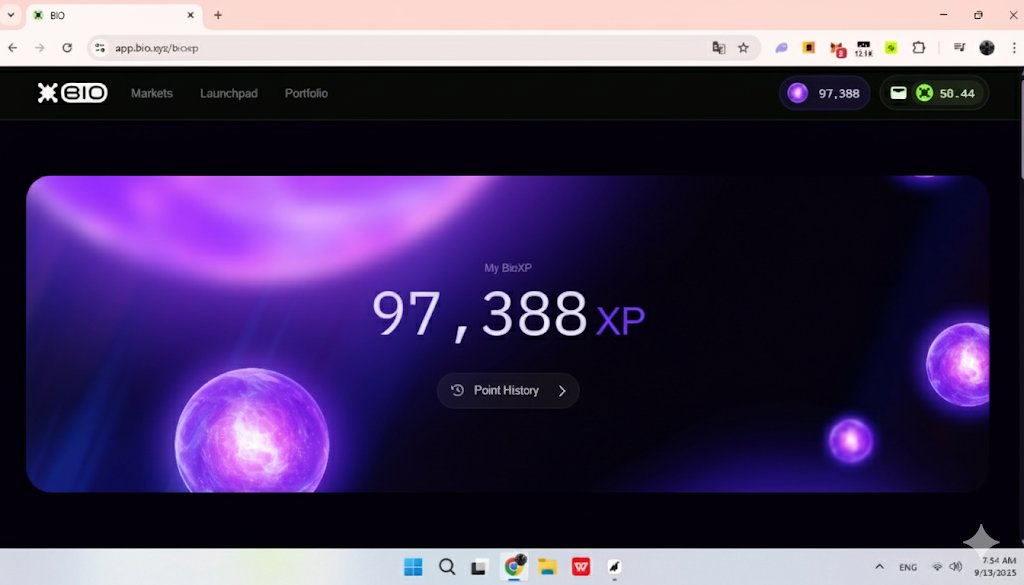Close the BIO browser tab
The image size is (1024, 585).
pos(191,15)
